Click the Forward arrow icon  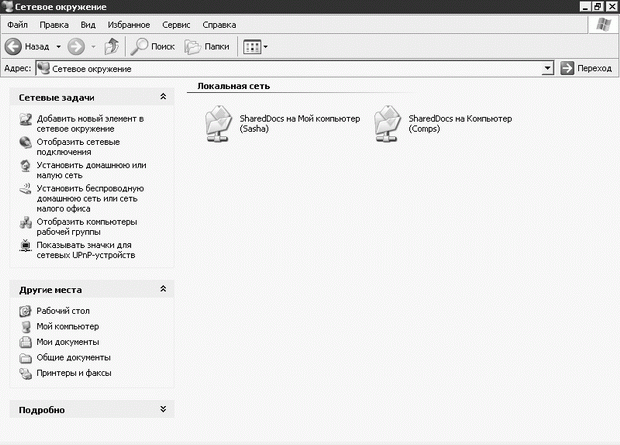click(x=76, y=47)
